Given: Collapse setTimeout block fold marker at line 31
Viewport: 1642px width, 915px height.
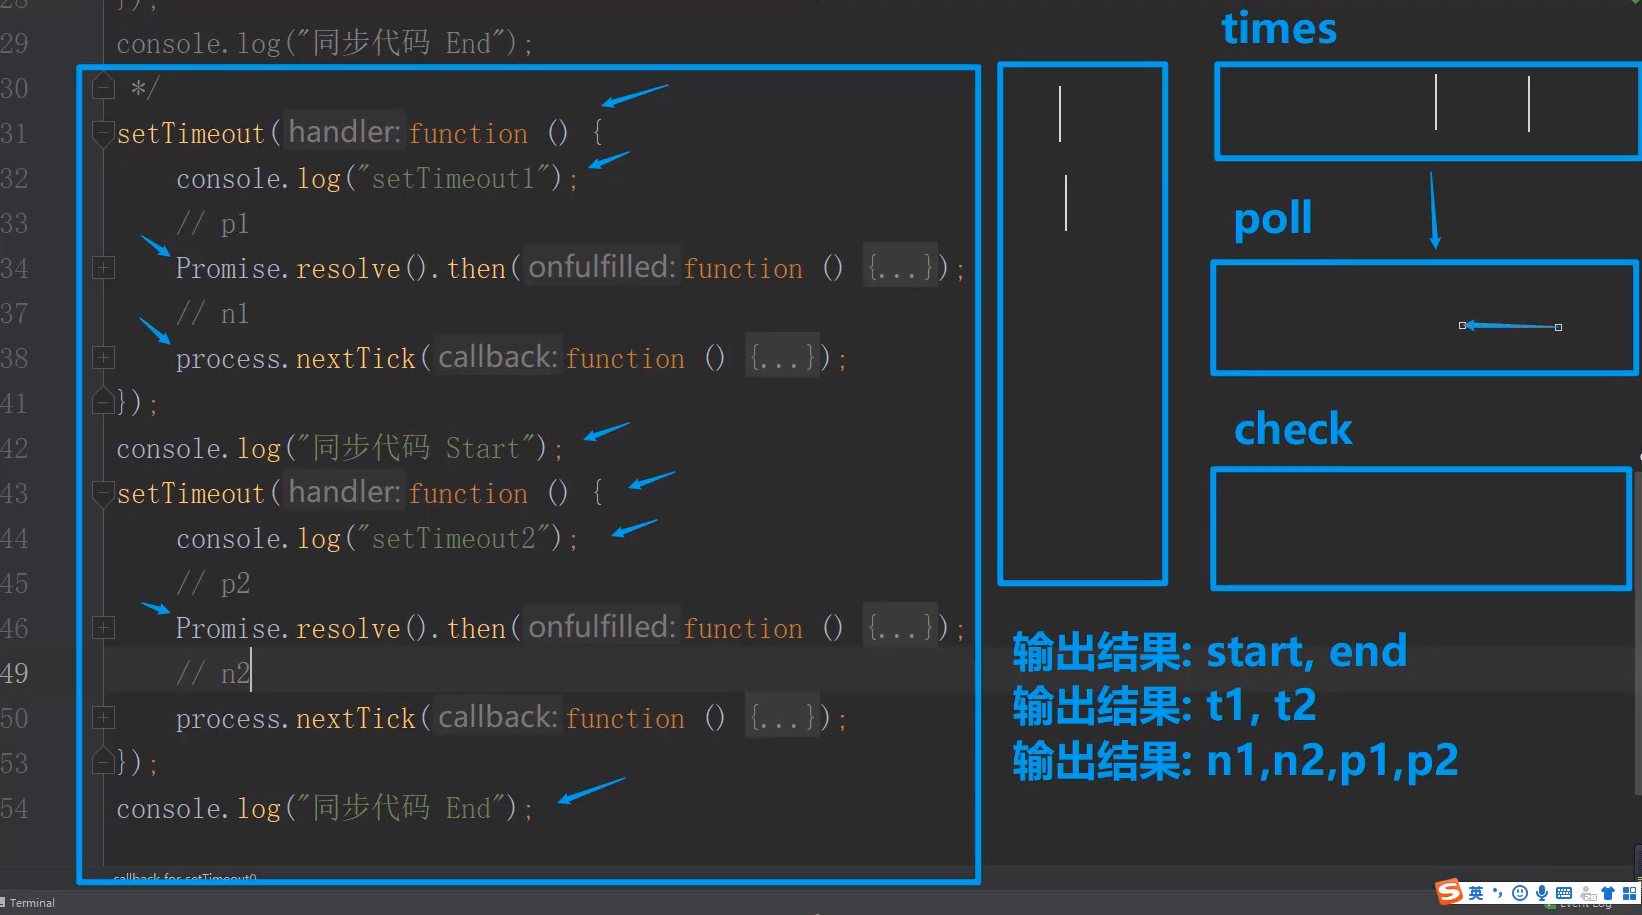Looking at the screenshot, I should pos(103,133).
